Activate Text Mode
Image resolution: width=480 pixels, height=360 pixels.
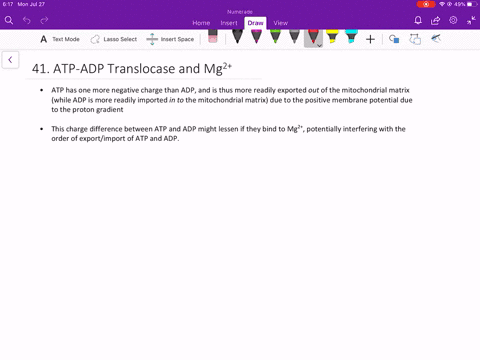[x=60, y=39]
